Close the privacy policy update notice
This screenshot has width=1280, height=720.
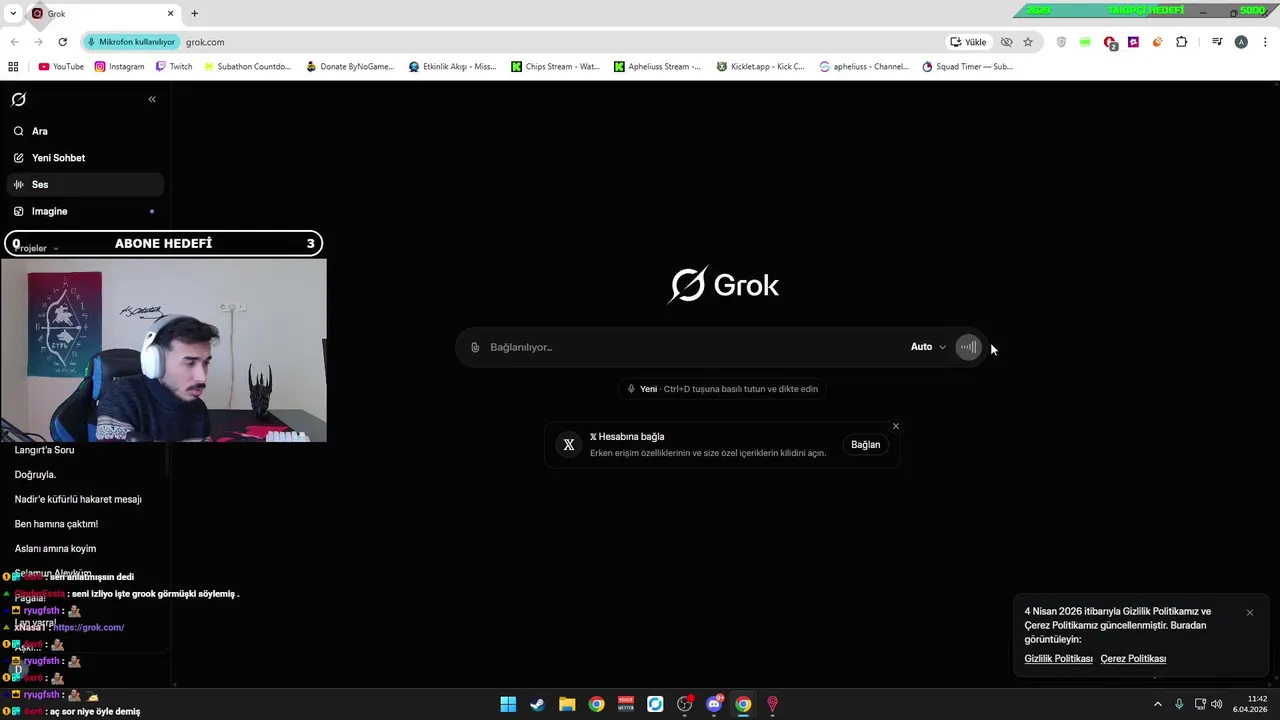pyautogui.click(x=1250, y=612)
